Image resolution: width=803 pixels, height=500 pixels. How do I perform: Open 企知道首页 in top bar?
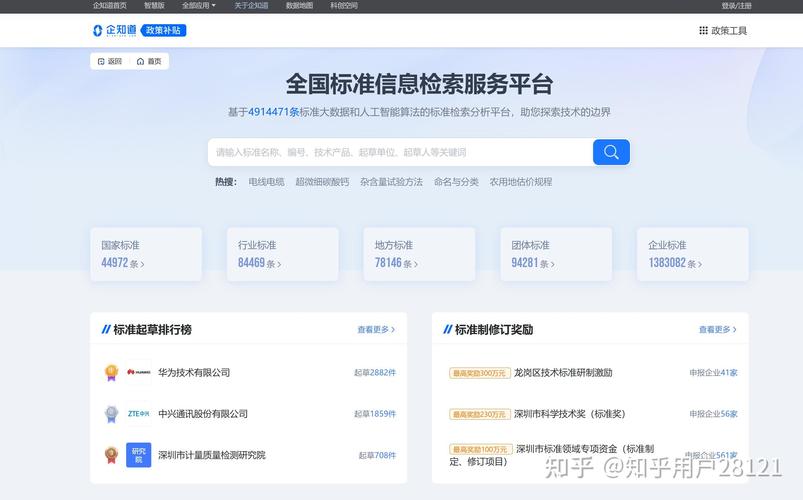(110, 6)
